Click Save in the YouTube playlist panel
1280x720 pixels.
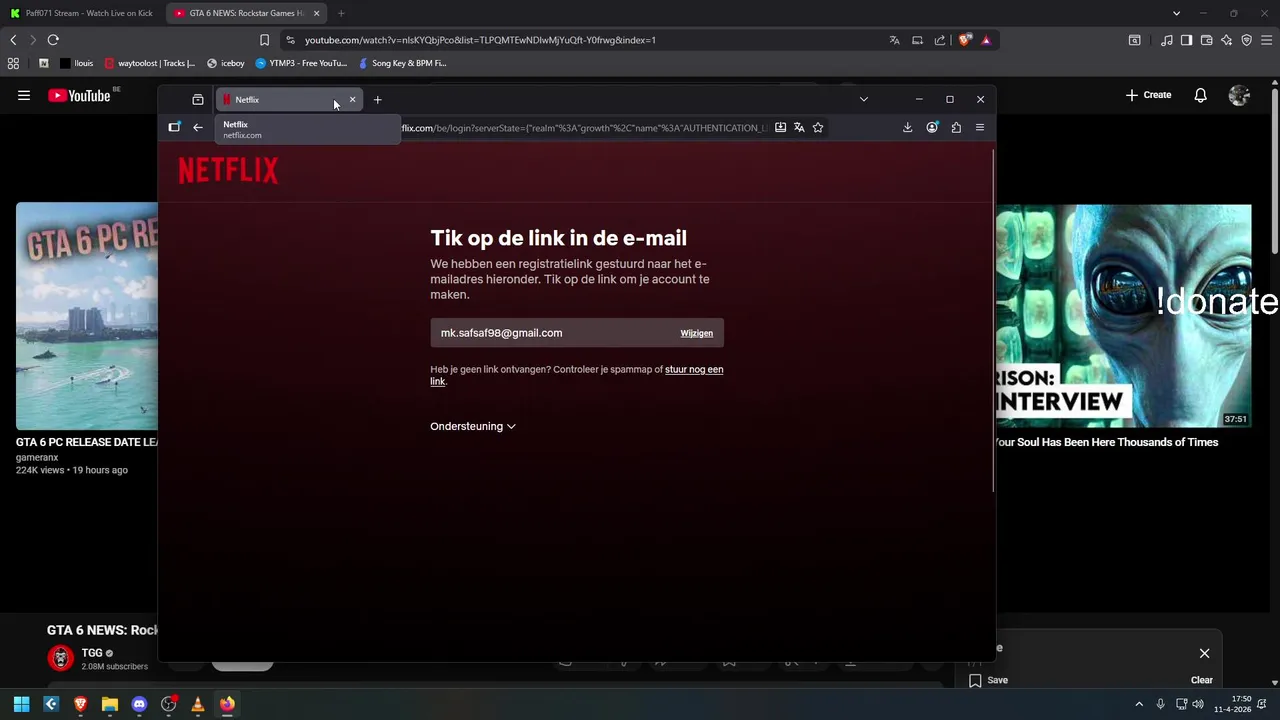coord(988,680)
